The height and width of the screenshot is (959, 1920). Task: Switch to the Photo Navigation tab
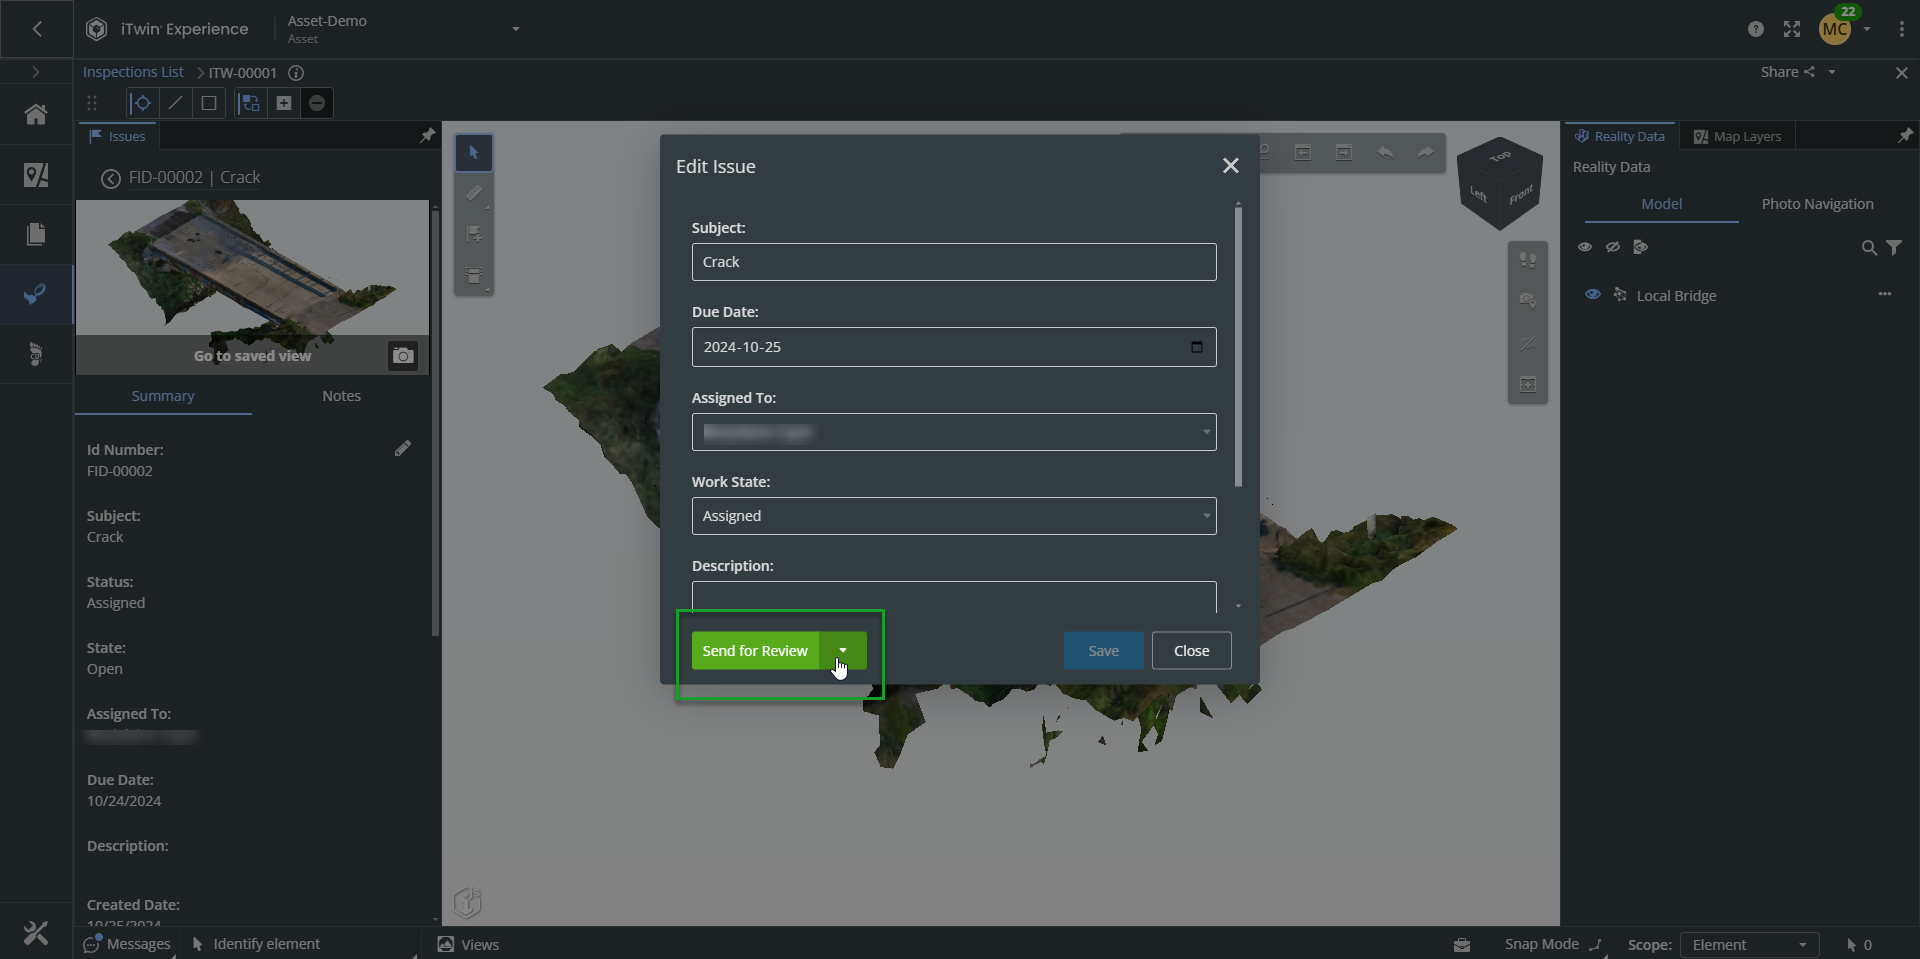click(1817, 204)
